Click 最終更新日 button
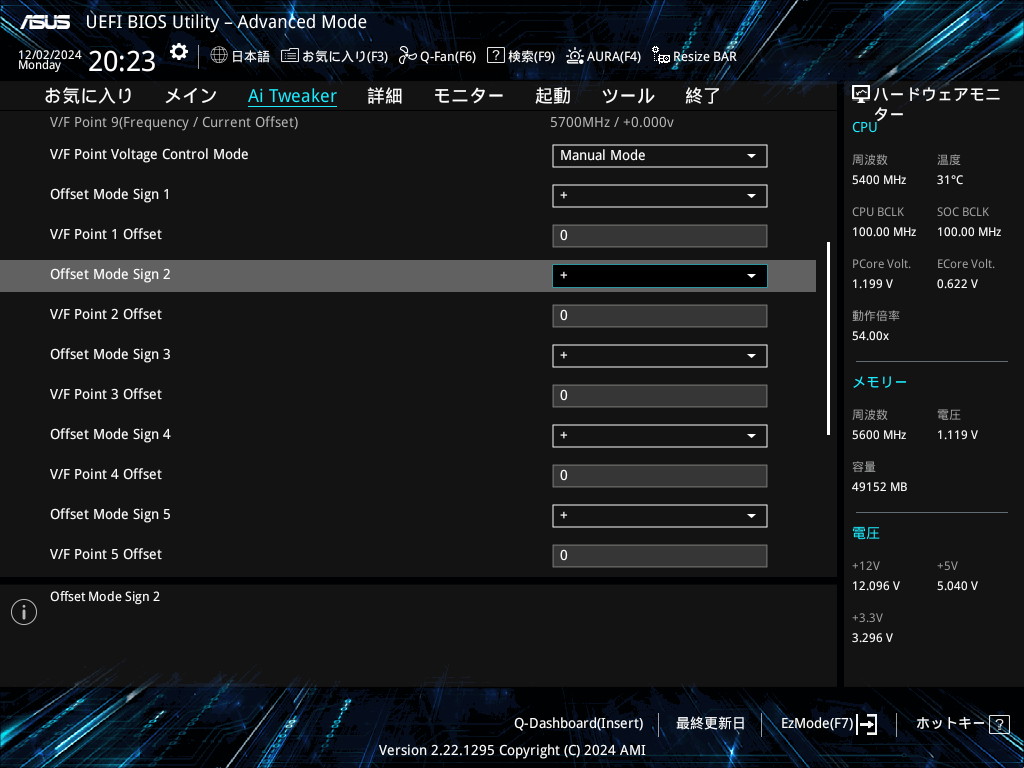Viewport: 1024px width, 768px height. (711, 724)
